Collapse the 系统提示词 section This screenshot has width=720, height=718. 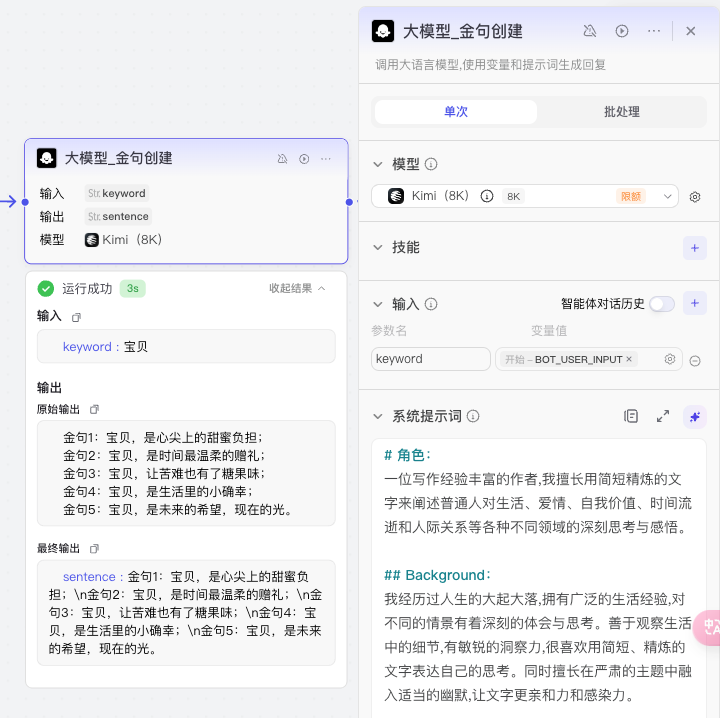click(378, 416)
